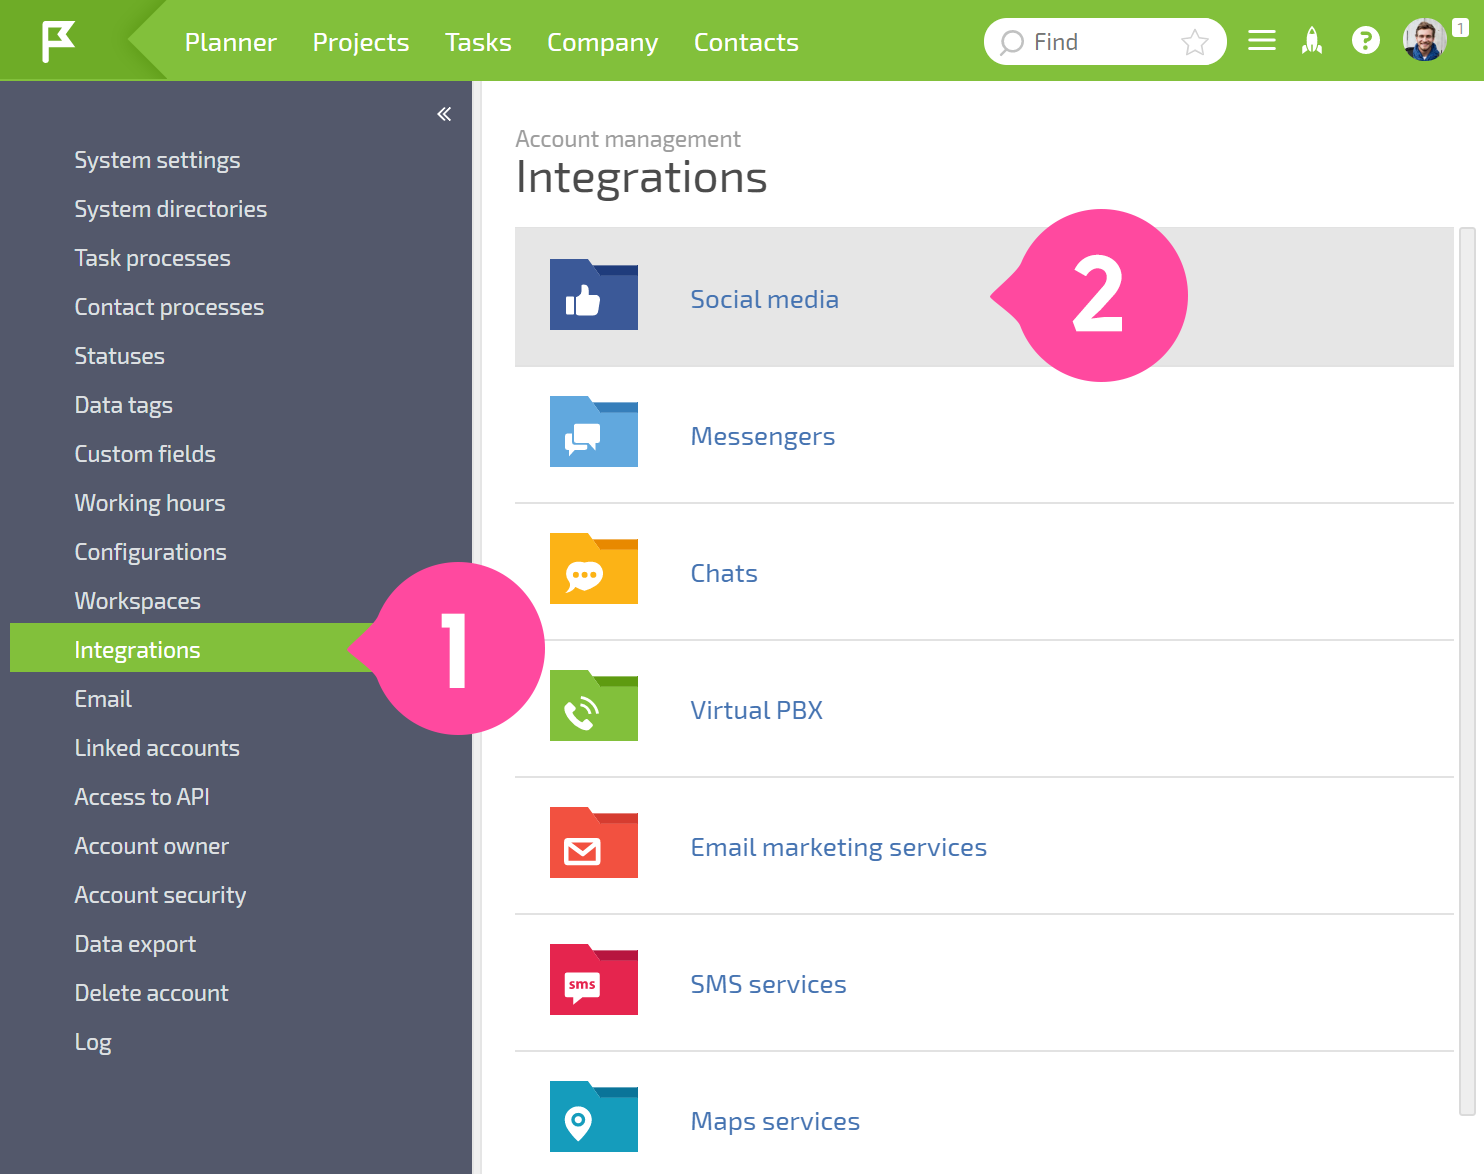This screenshot has width=1484, height=1174.
Task: Click the Maps services folder icon
Action: tap(594, 1117)
